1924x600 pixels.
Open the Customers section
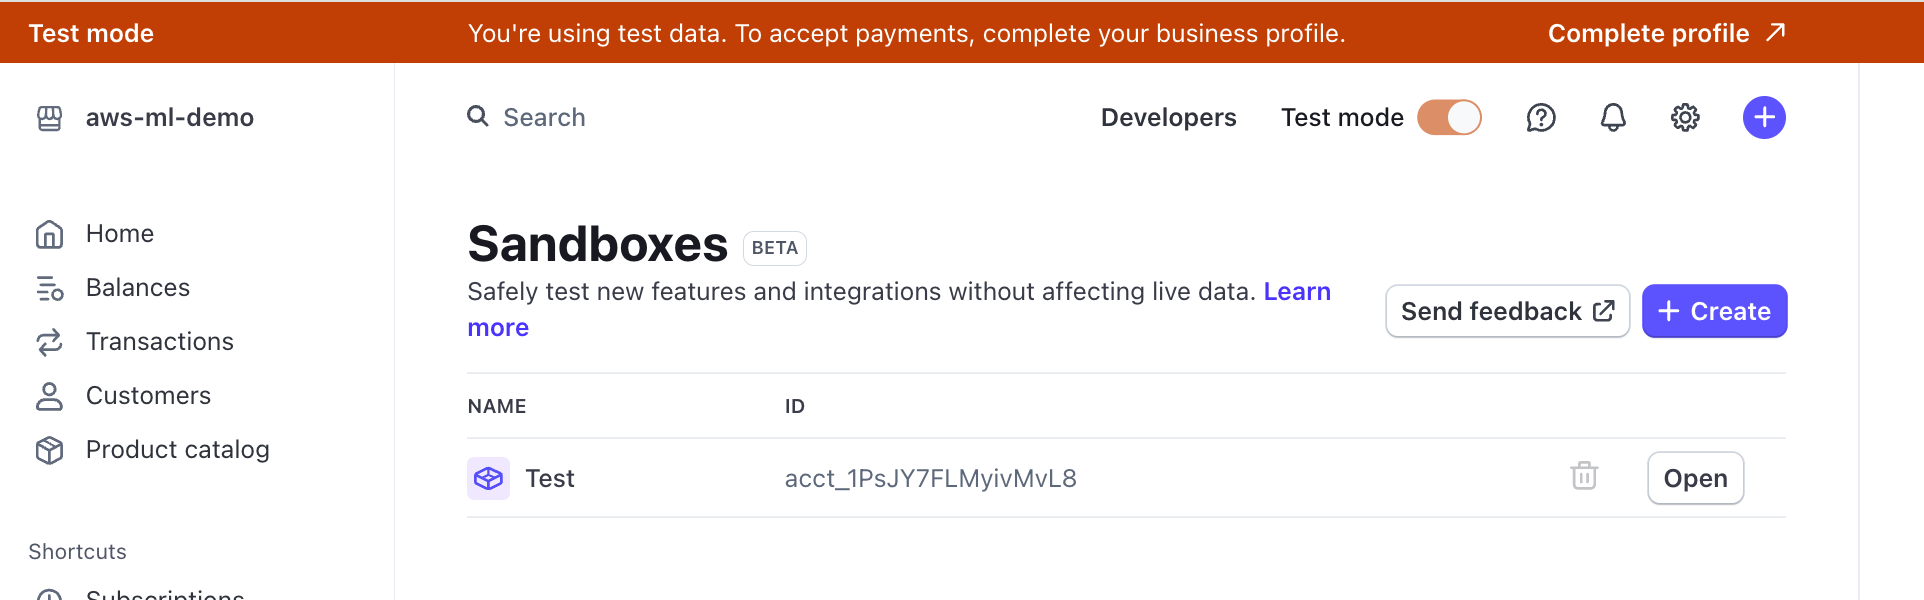[x=148, y=396]
